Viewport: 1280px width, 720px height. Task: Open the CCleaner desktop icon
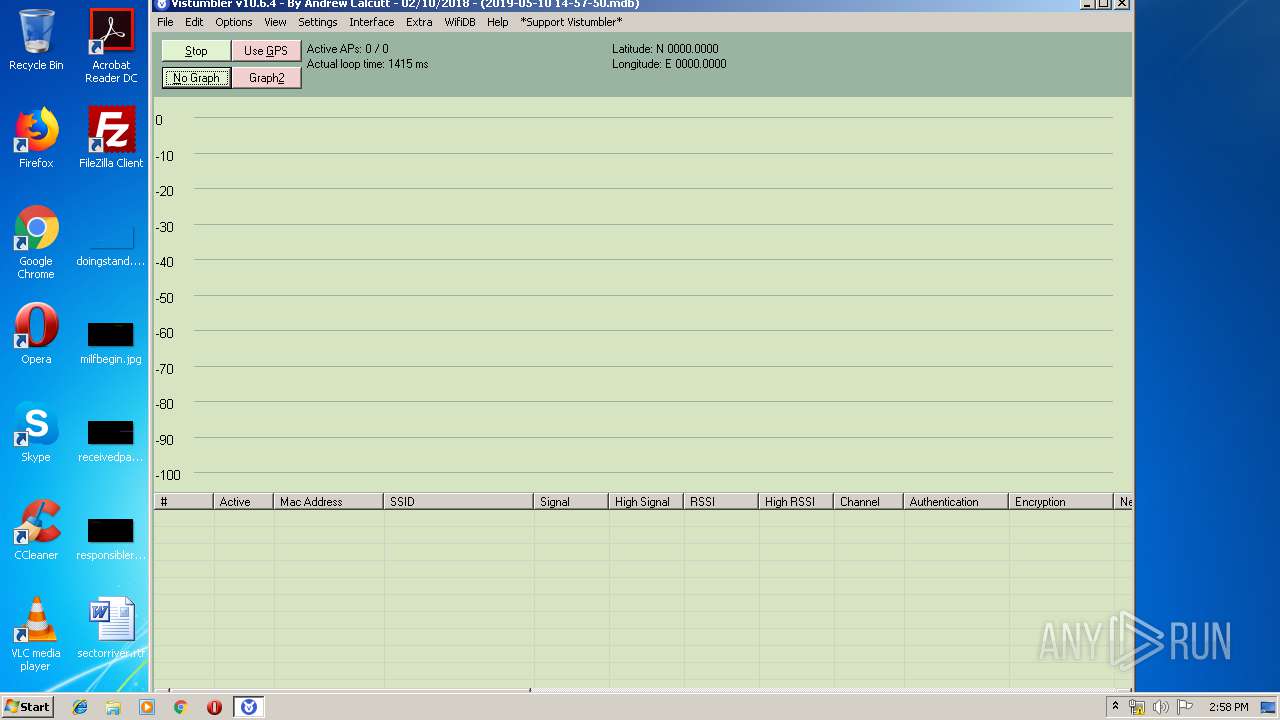click(x=36, y=530)
